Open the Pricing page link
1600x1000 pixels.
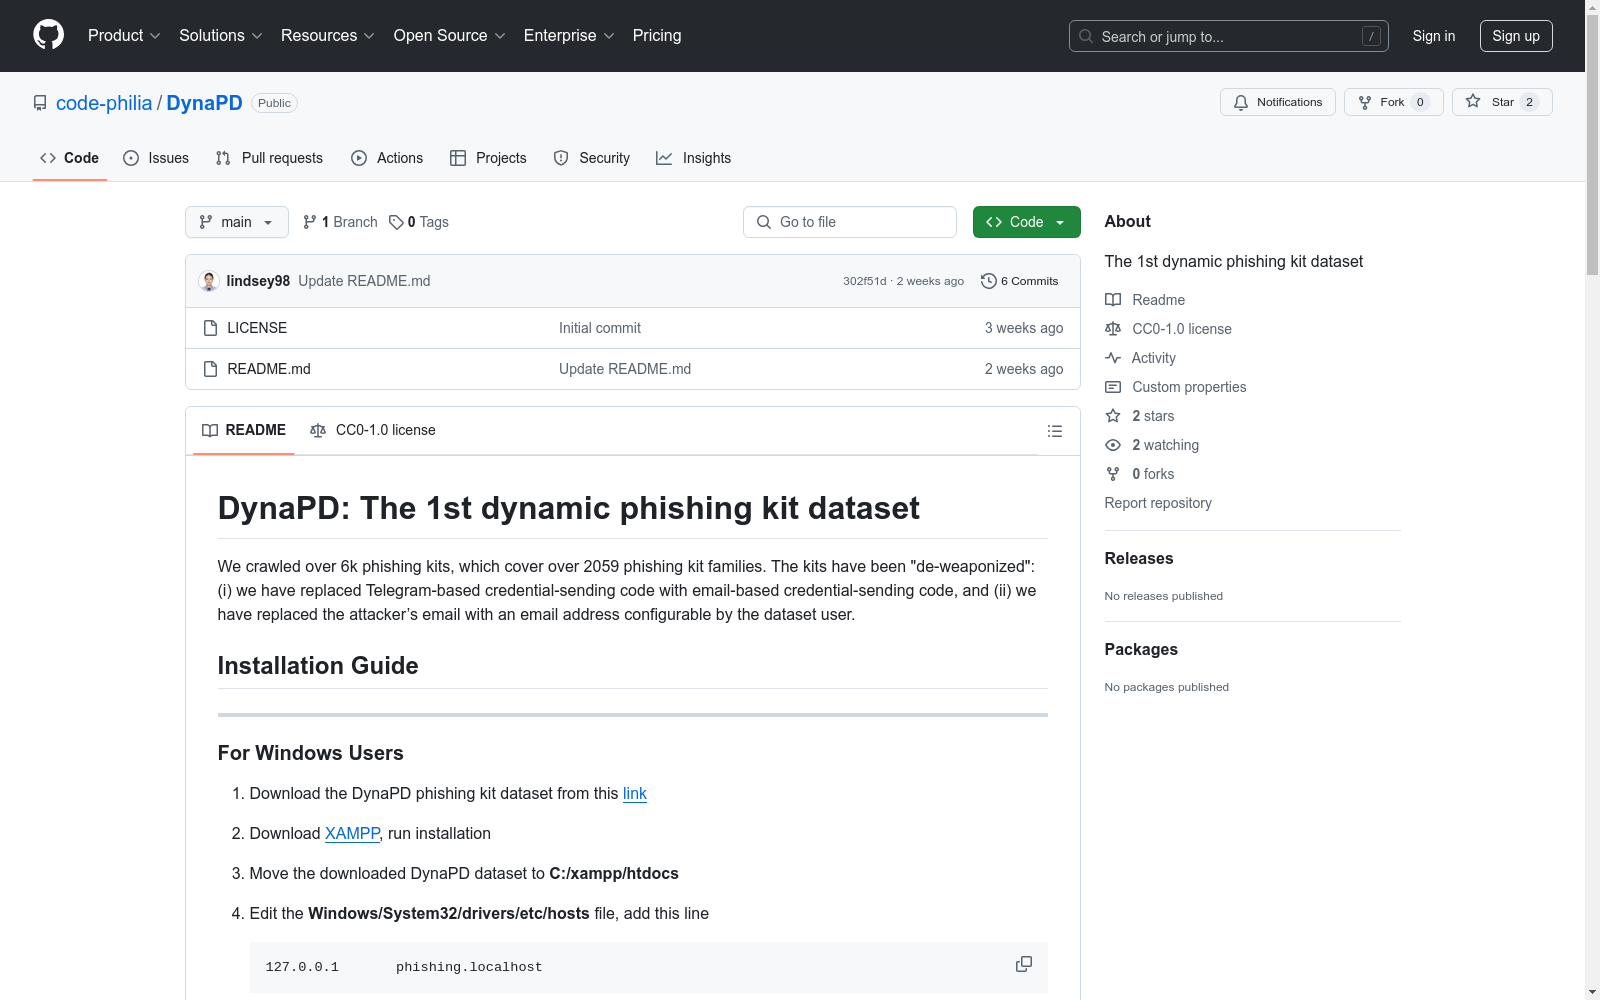[x=657, y=35]
